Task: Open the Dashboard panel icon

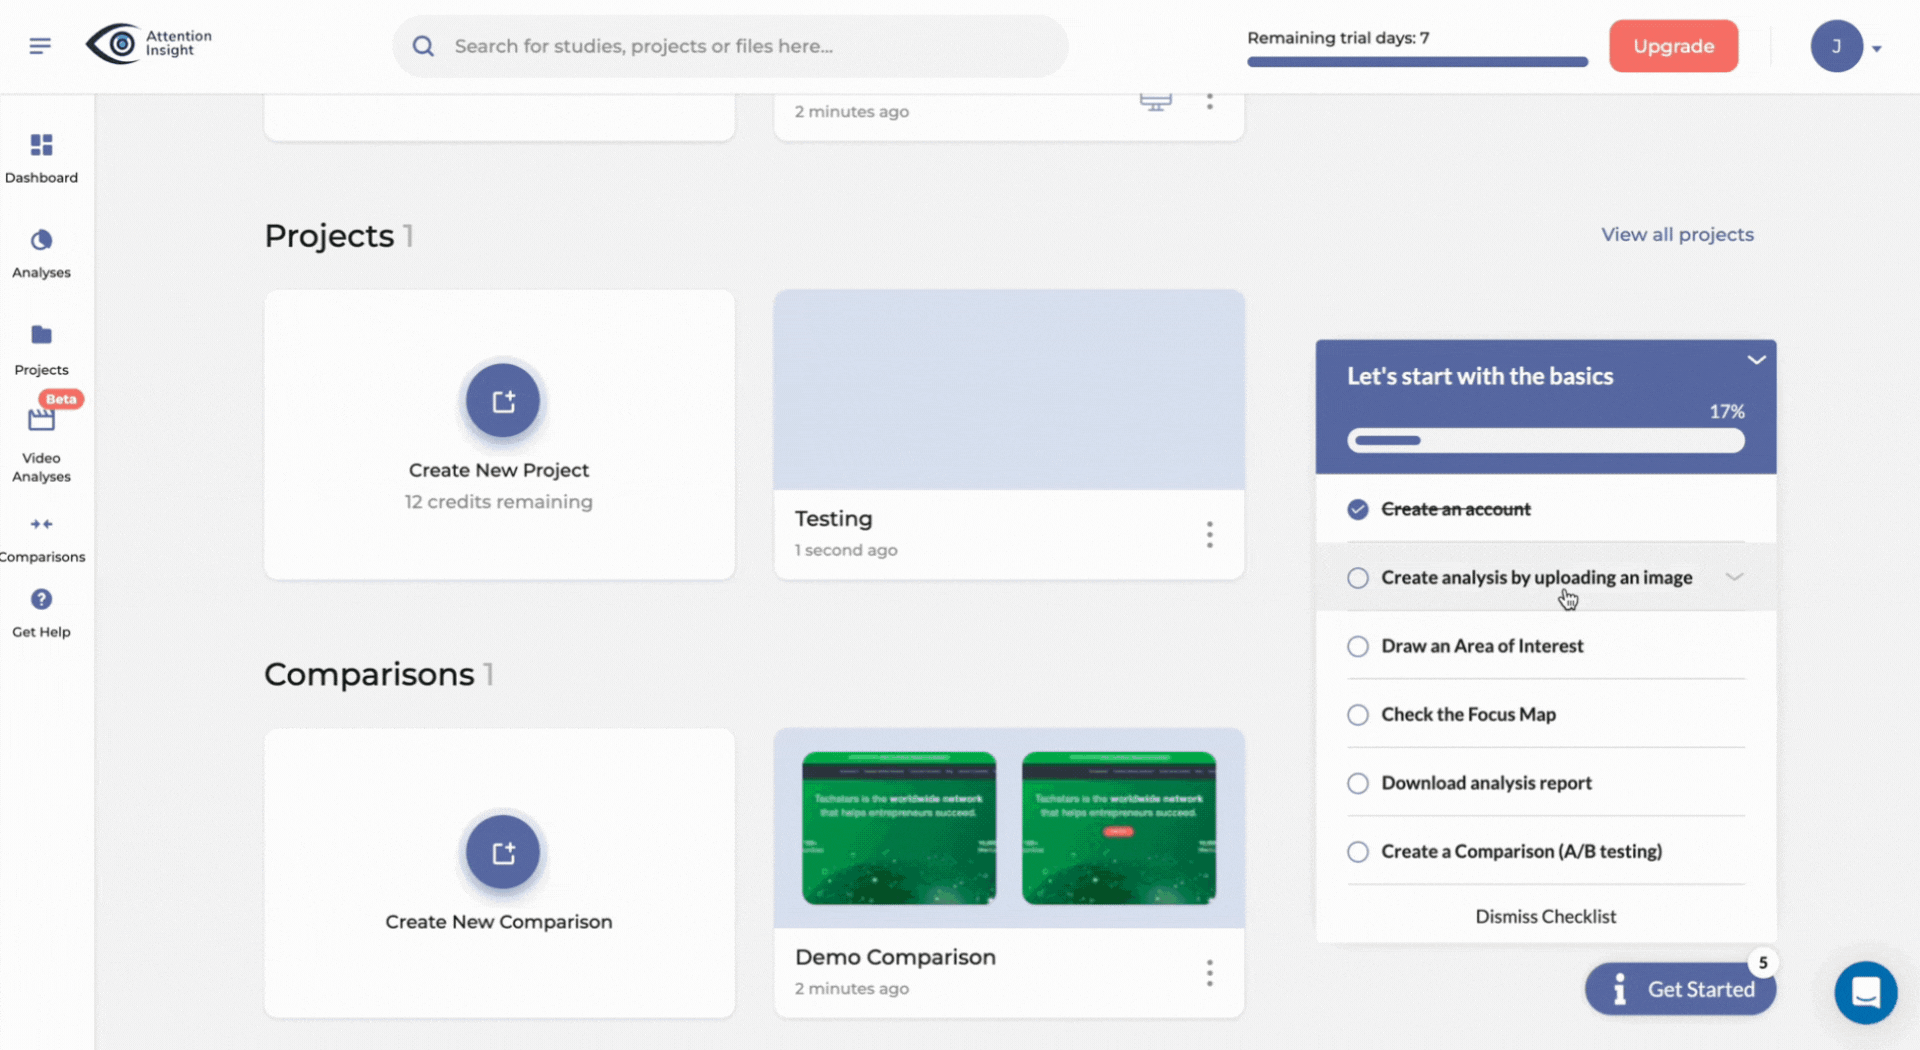Action: pyautogui.click(x=41, y=146)
